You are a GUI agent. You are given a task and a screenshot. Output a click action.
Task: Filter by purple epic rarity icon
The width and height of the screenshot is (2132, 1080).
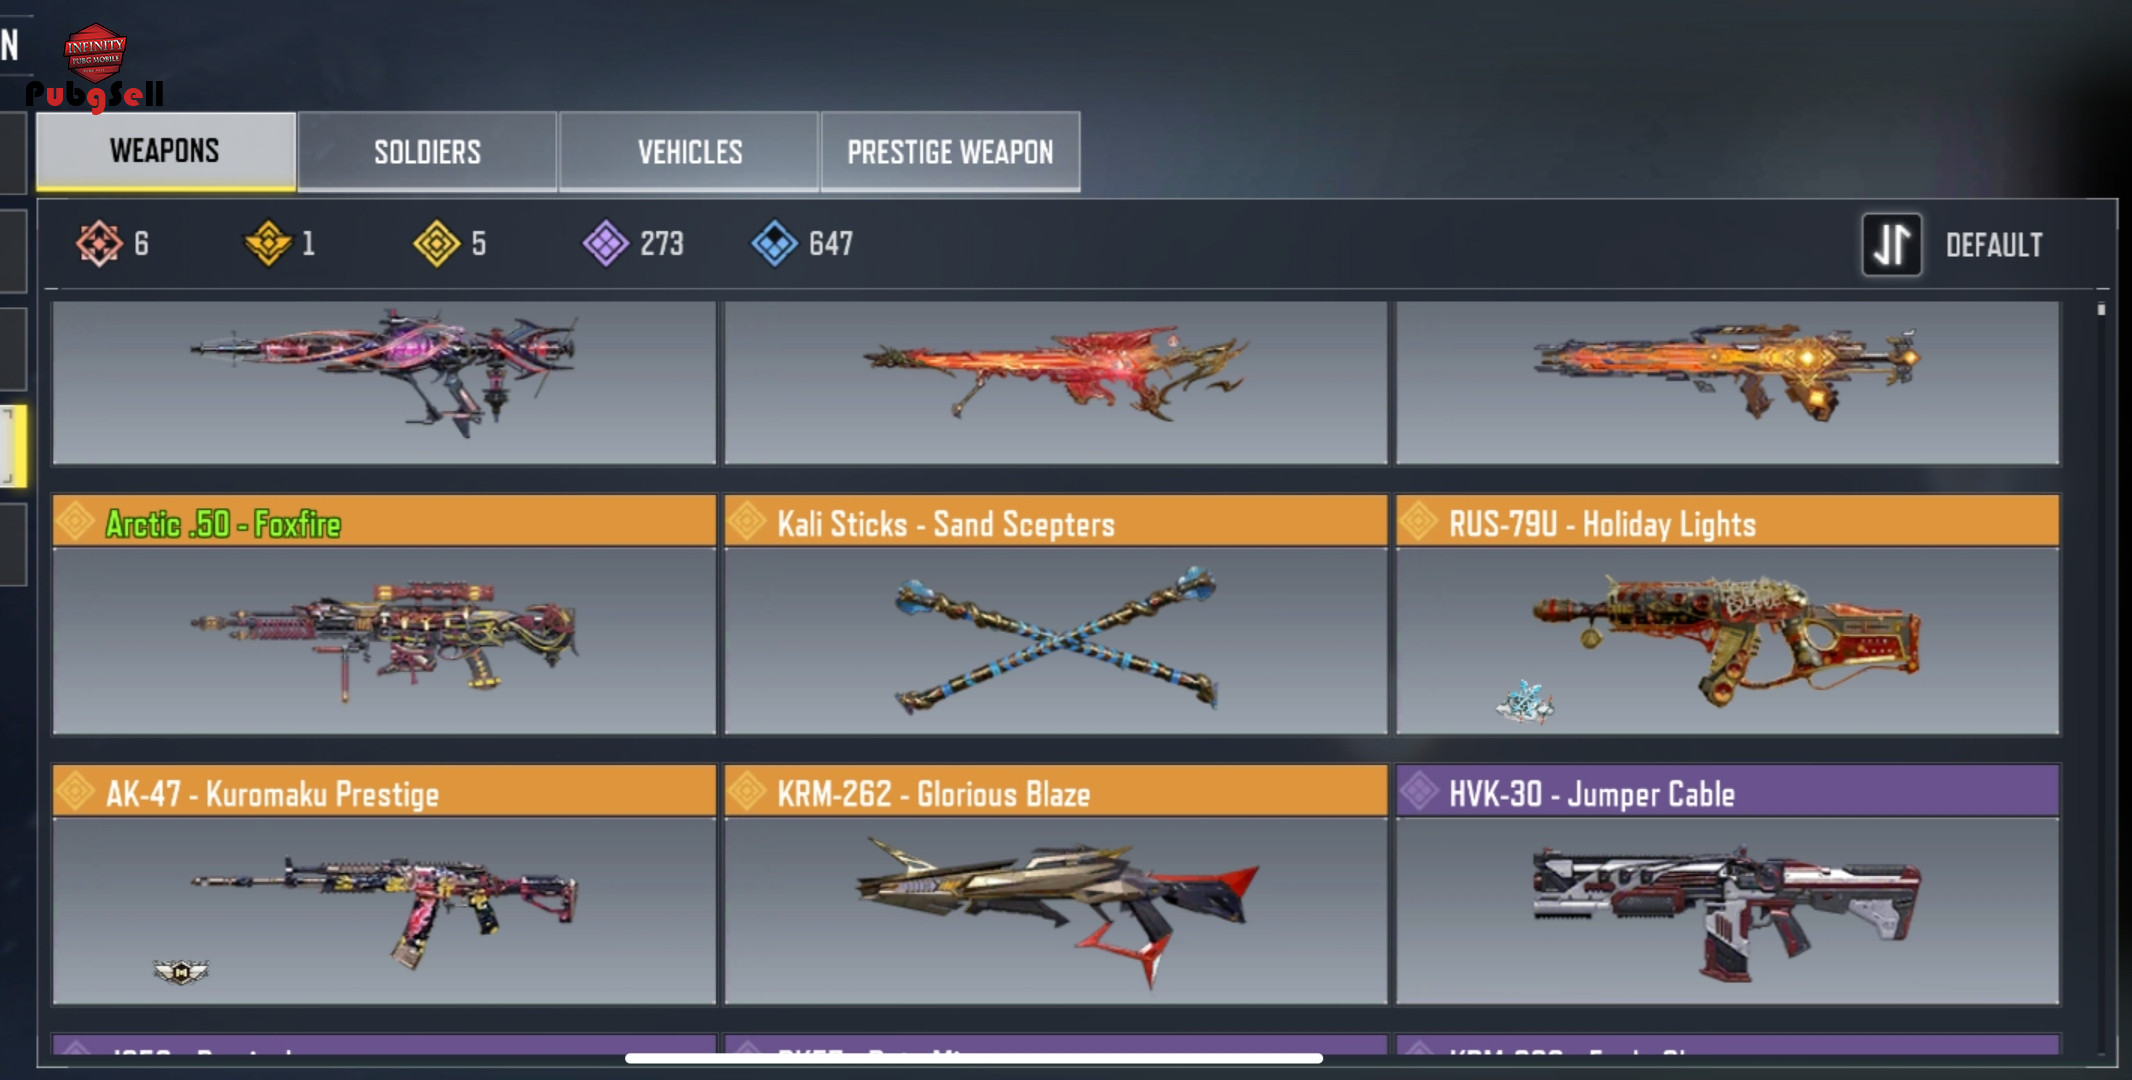(606, 243)
